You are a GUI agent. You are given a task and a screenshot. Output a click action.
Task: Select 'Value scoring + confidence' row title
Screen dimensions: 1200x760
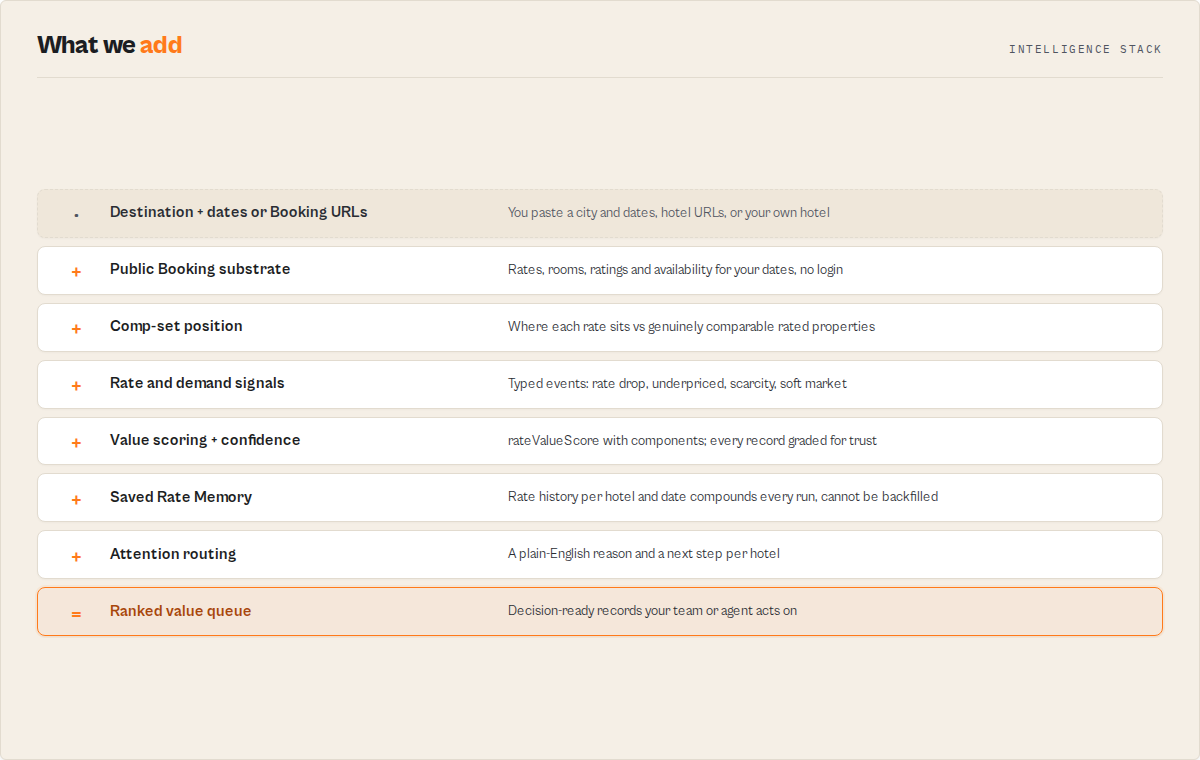pyautogui.click(x=205, y=440)
